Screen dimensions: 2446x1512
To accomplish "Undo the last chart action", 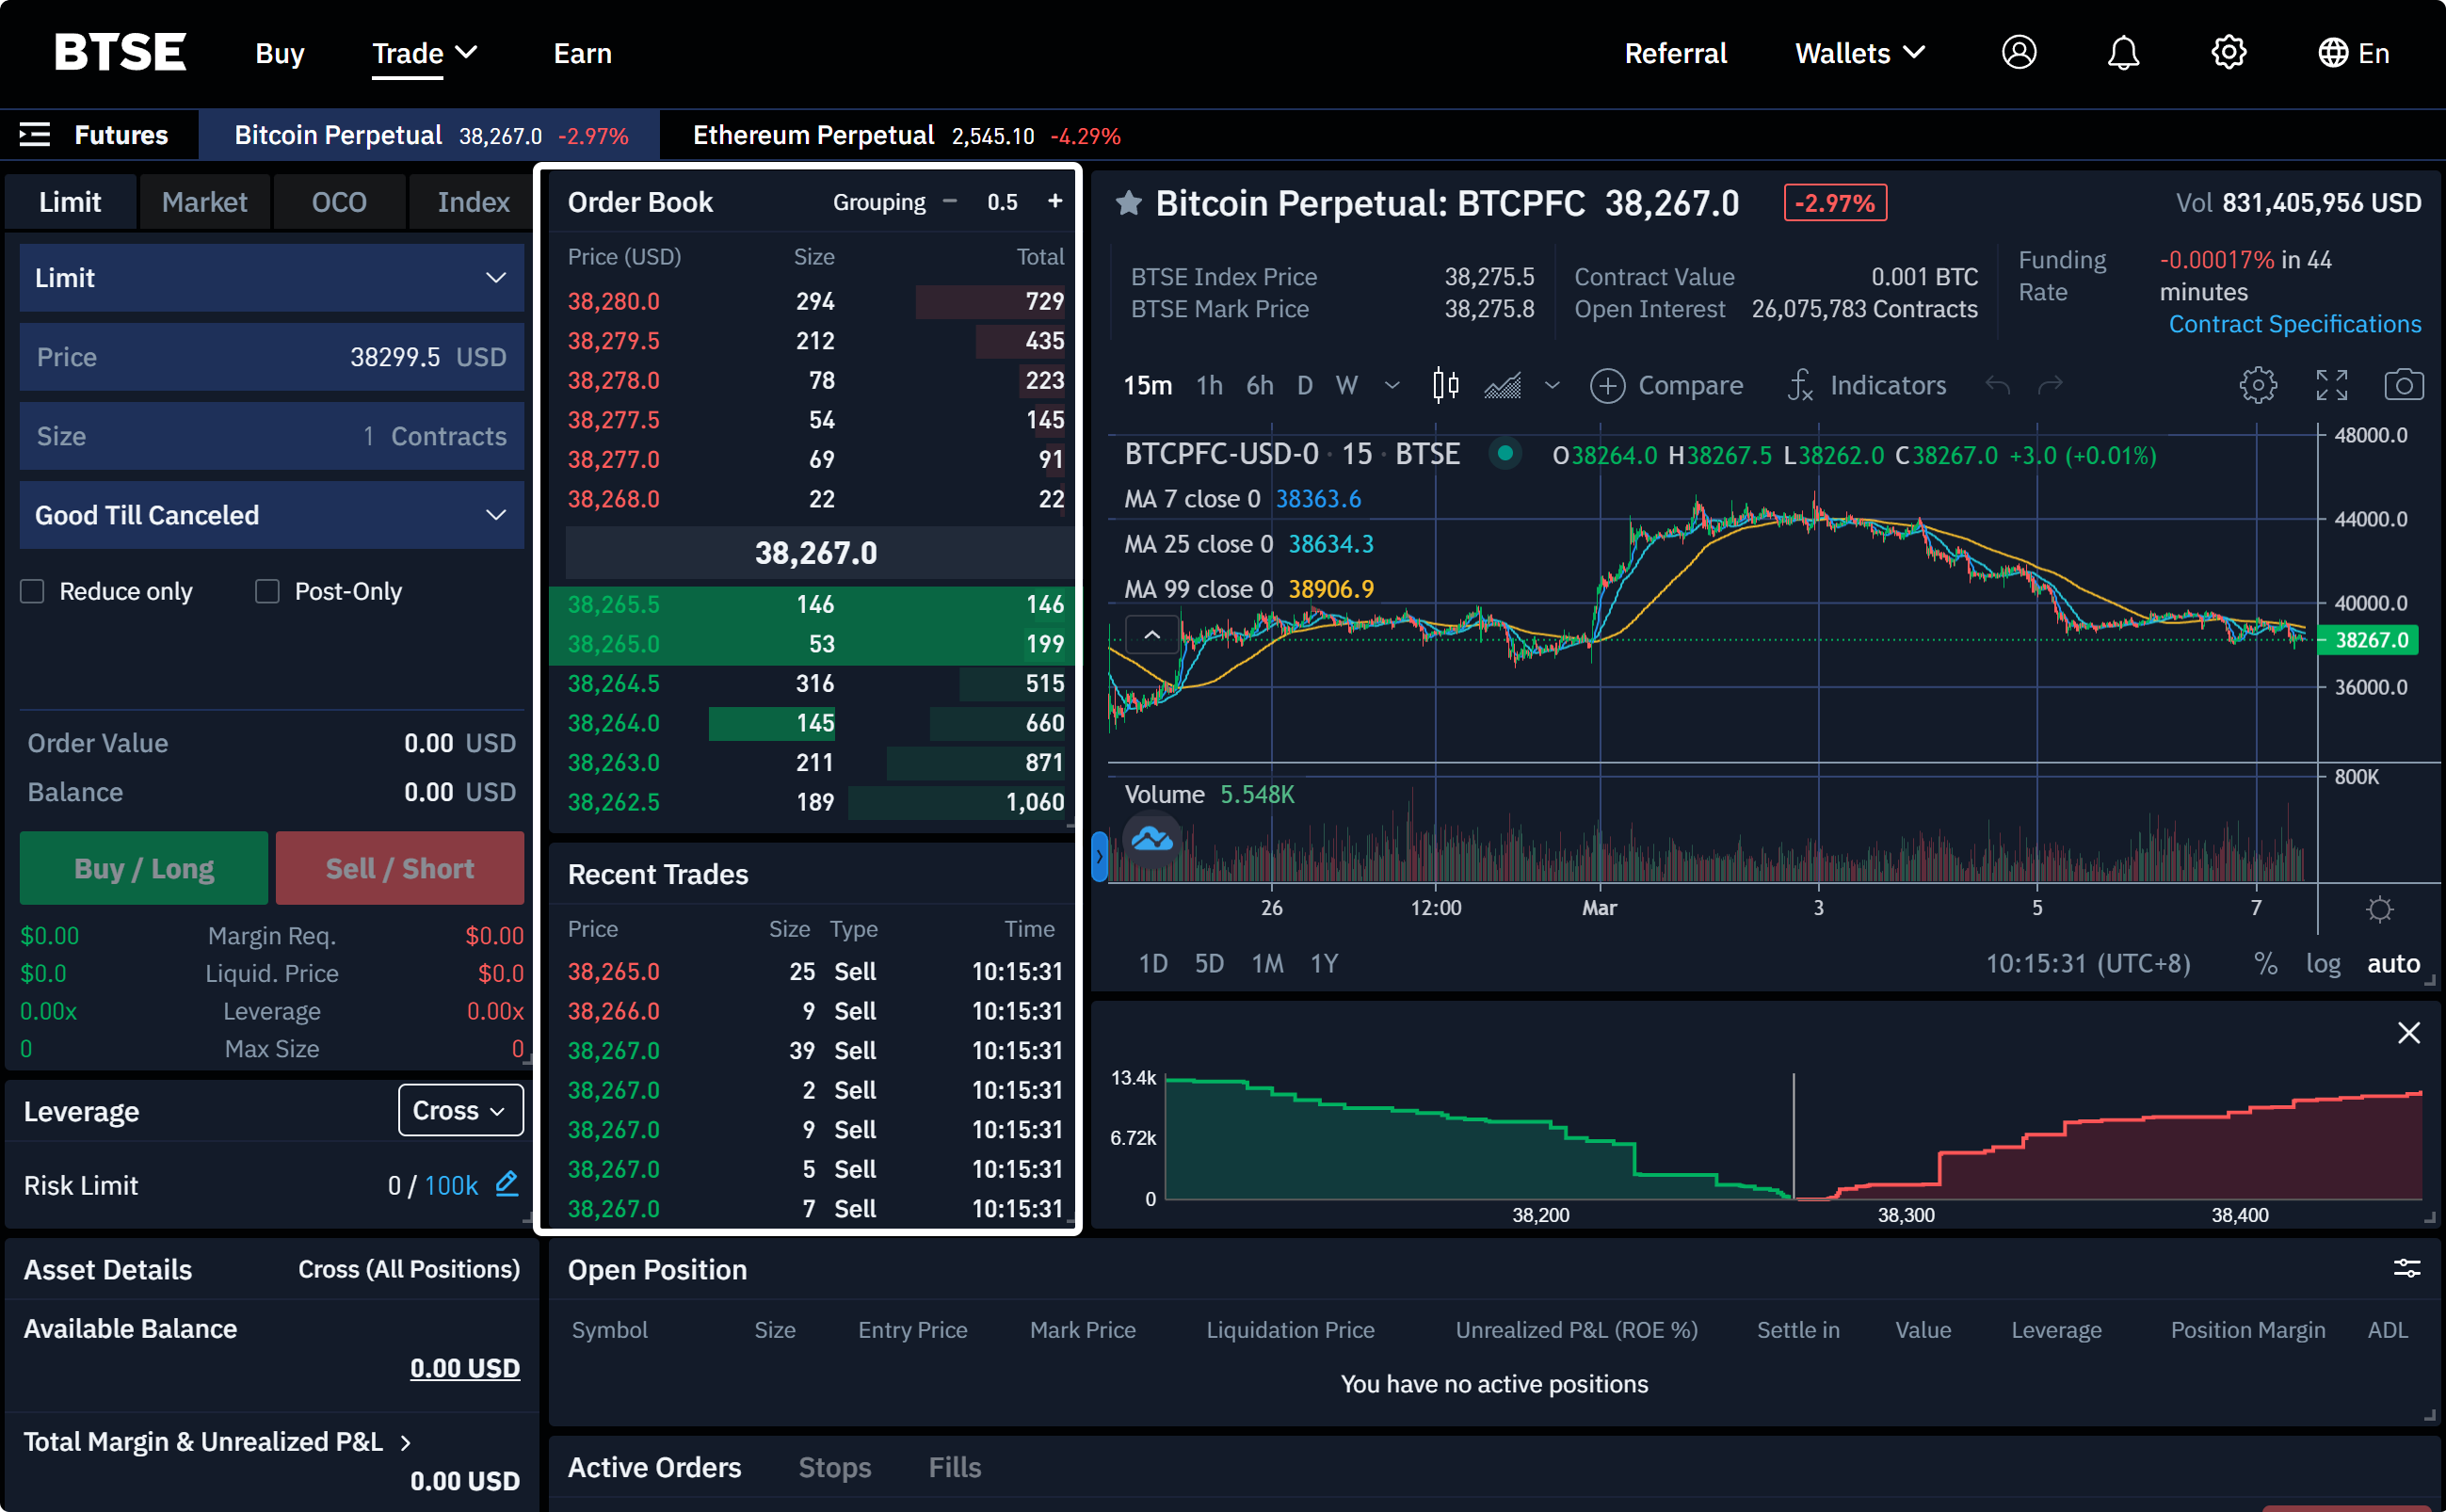I will pos(1997,385).
